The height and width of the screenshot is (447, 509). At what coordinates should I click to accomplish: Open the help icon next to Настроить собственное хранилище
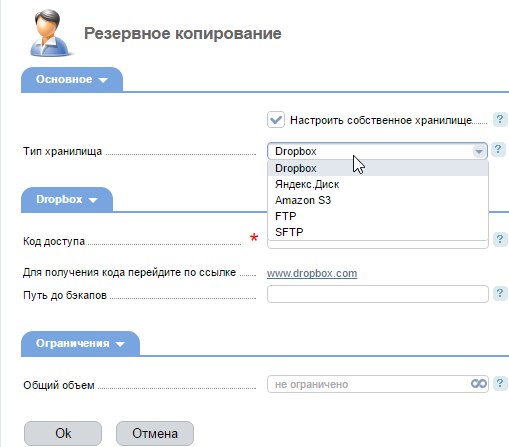click(x=500, y=119)
